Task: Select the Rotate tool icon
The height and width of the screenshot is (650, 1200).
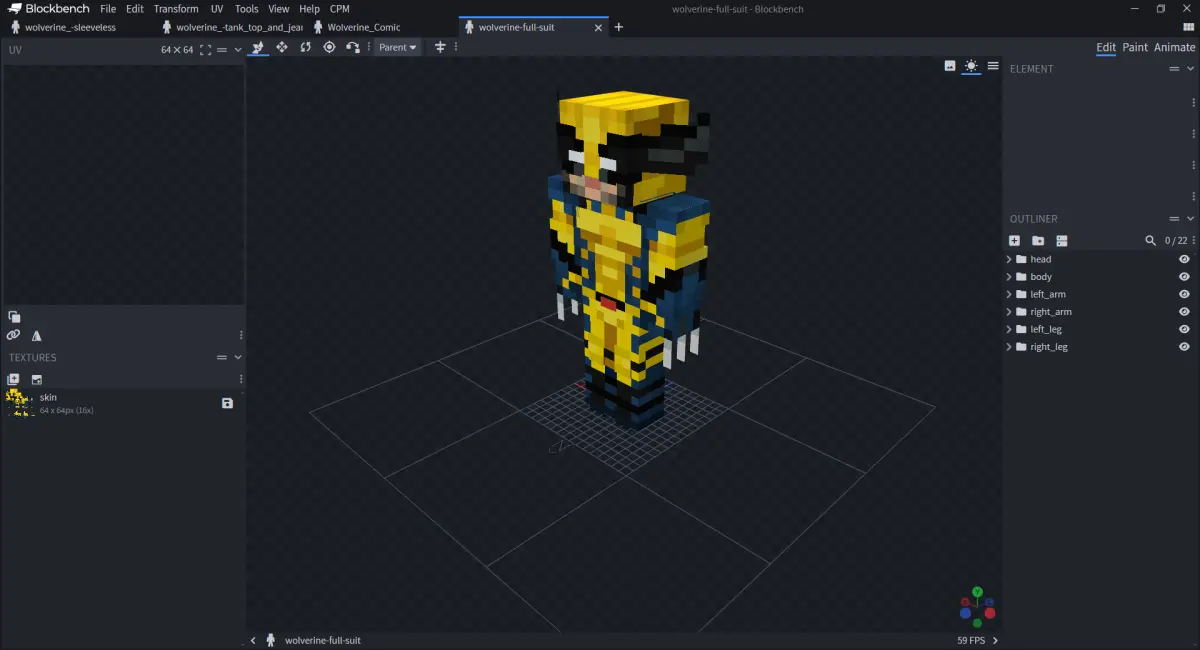Action: [305, 47]
